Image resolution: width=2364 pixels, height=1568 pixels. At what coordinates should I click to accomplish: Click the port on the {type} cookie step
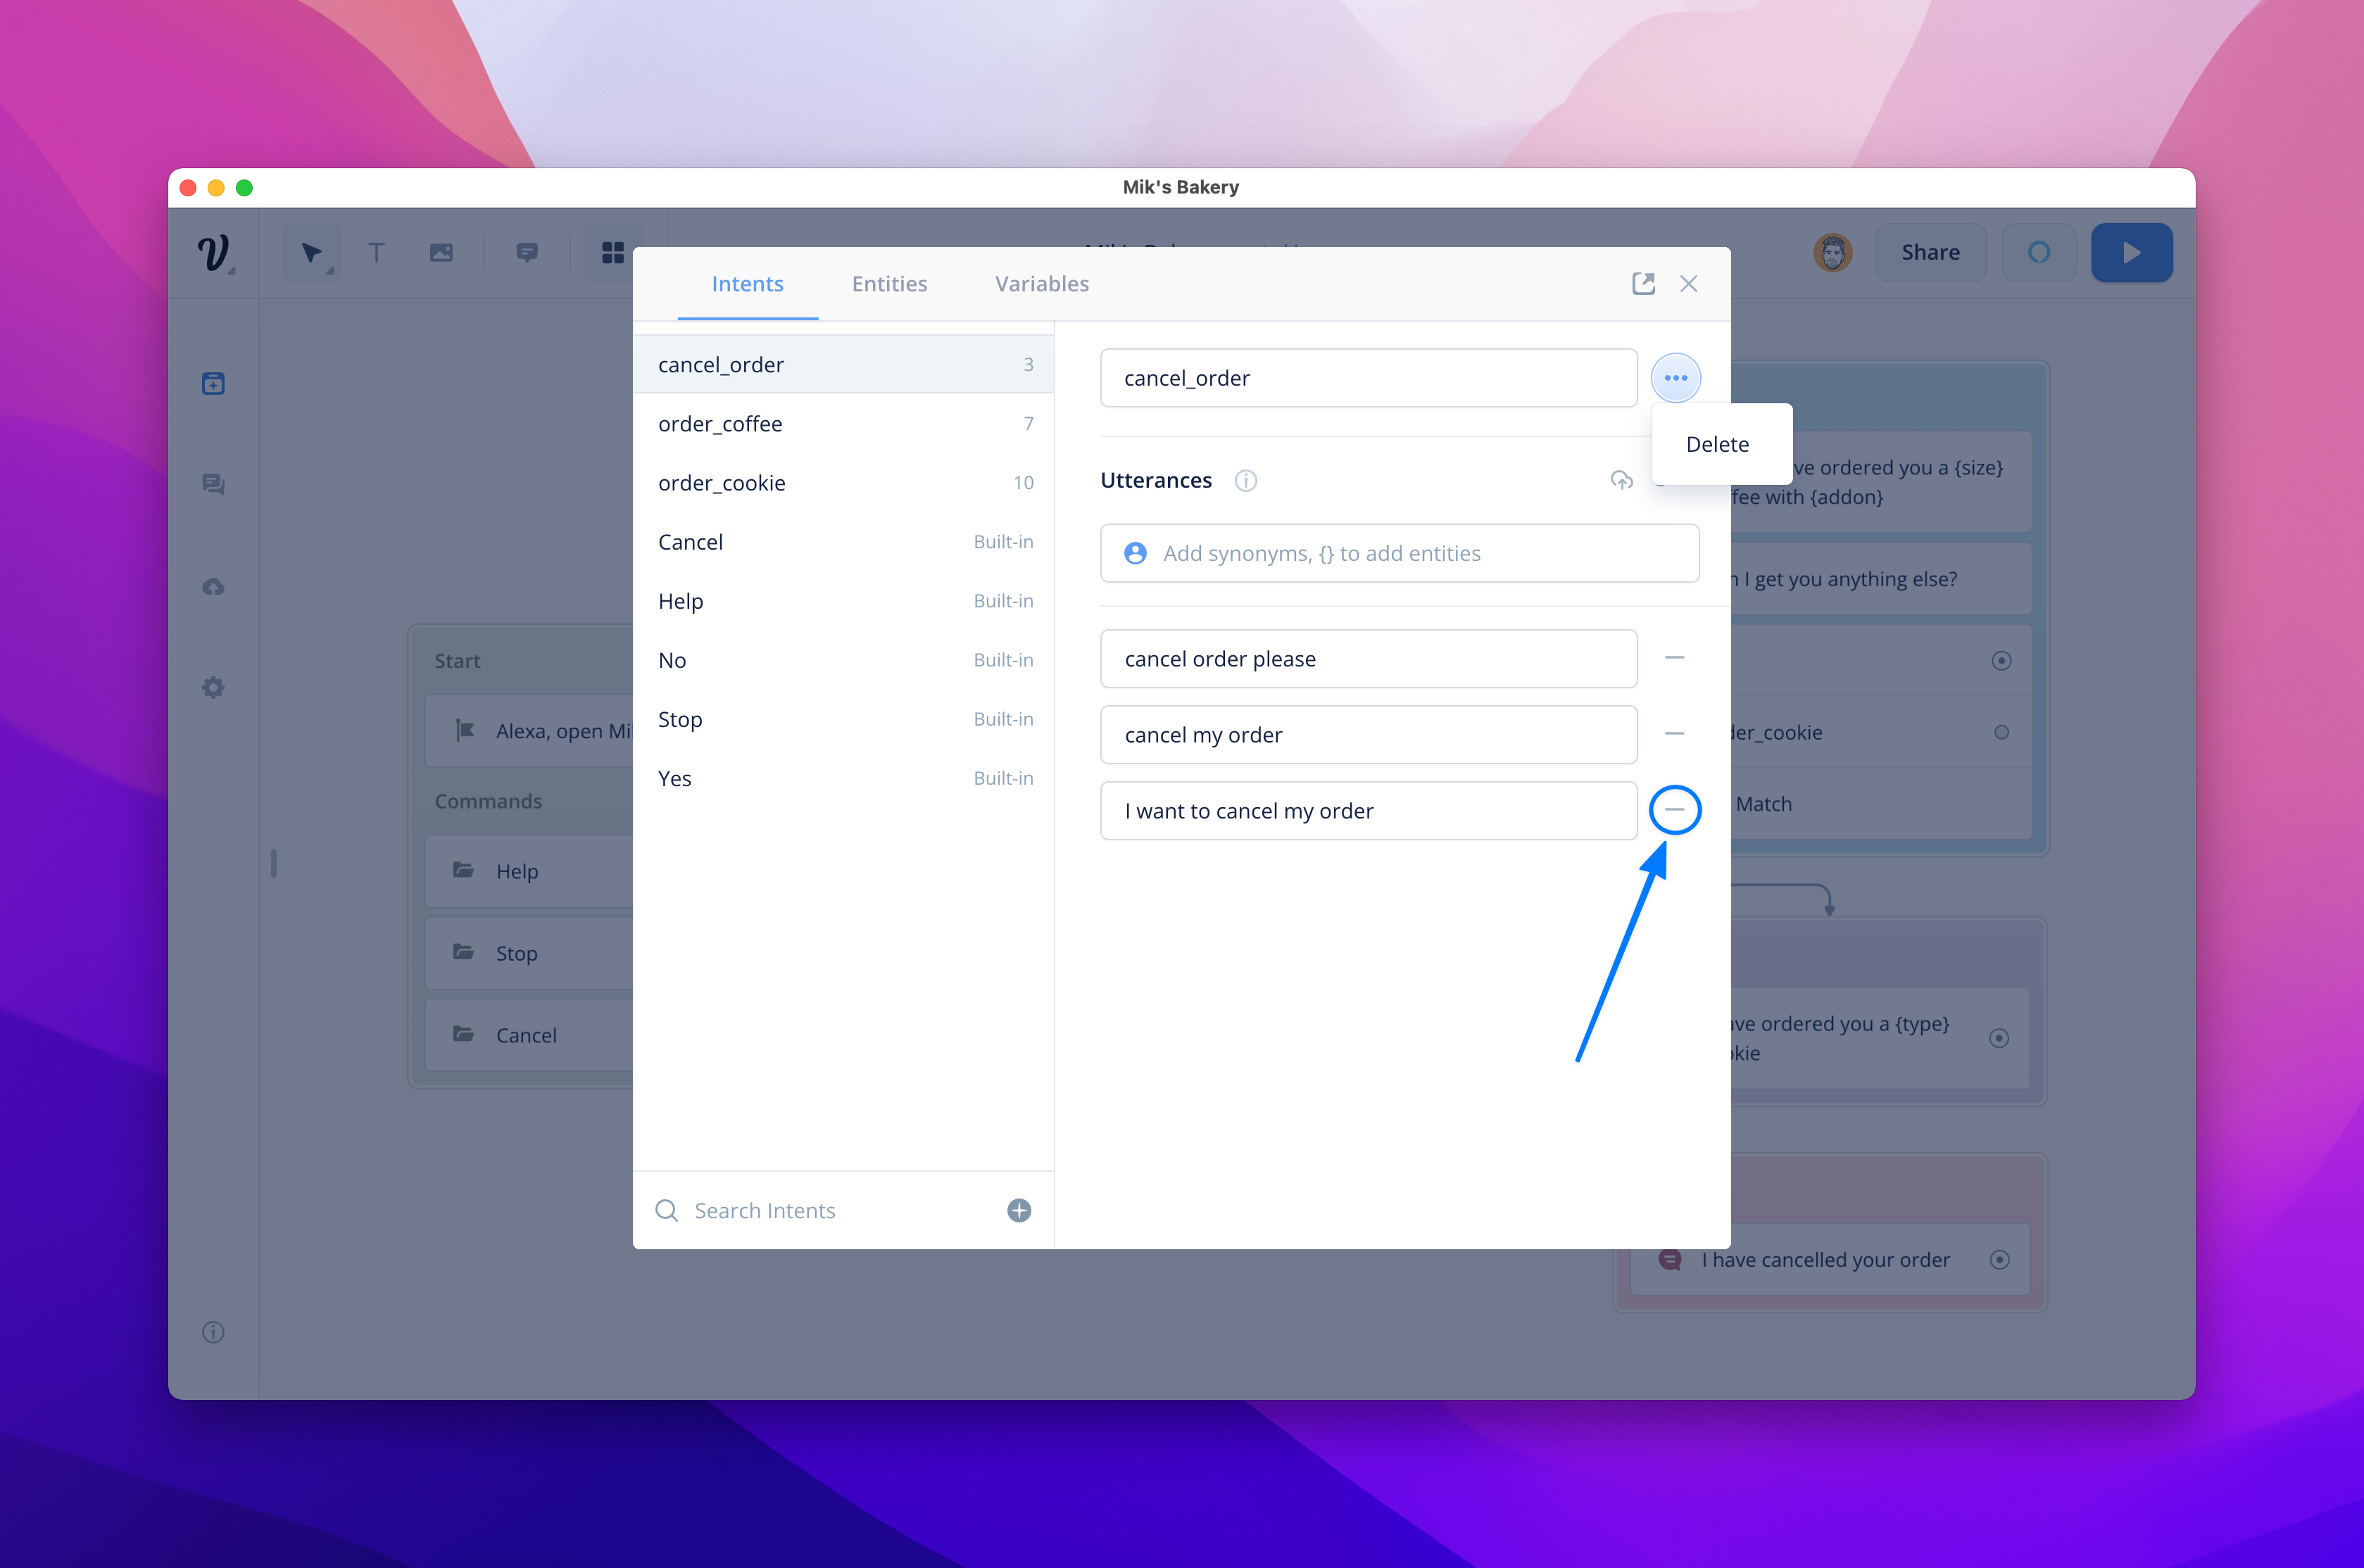click(x=1999, y=1038)
